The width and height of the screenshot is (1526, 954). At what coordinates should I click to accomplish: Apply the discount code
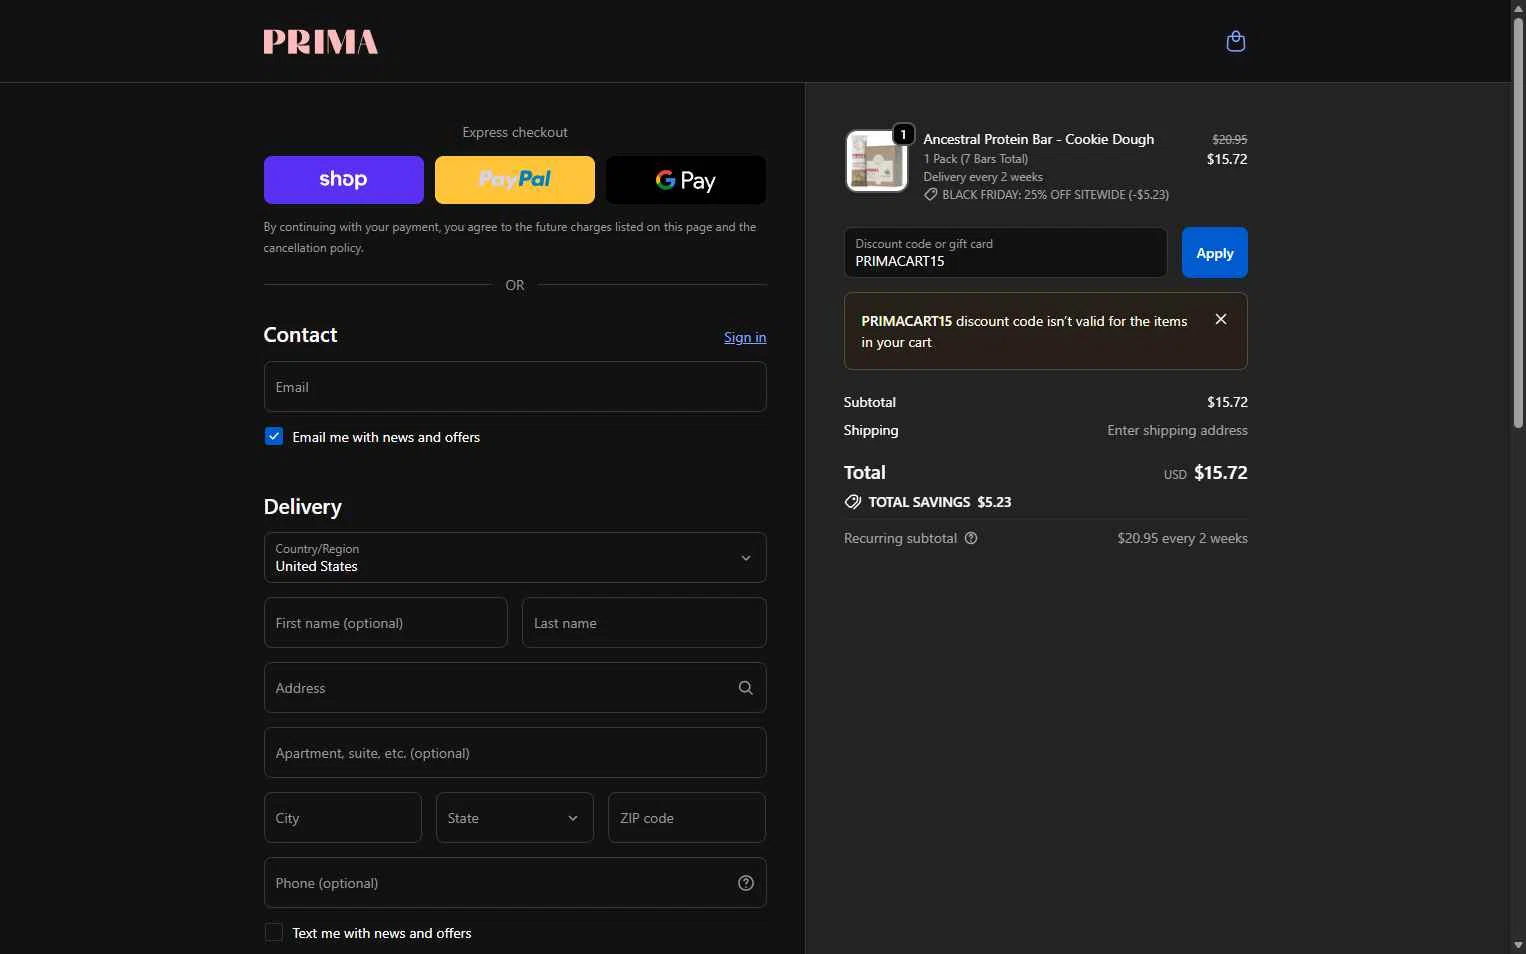click(1215, 253)
